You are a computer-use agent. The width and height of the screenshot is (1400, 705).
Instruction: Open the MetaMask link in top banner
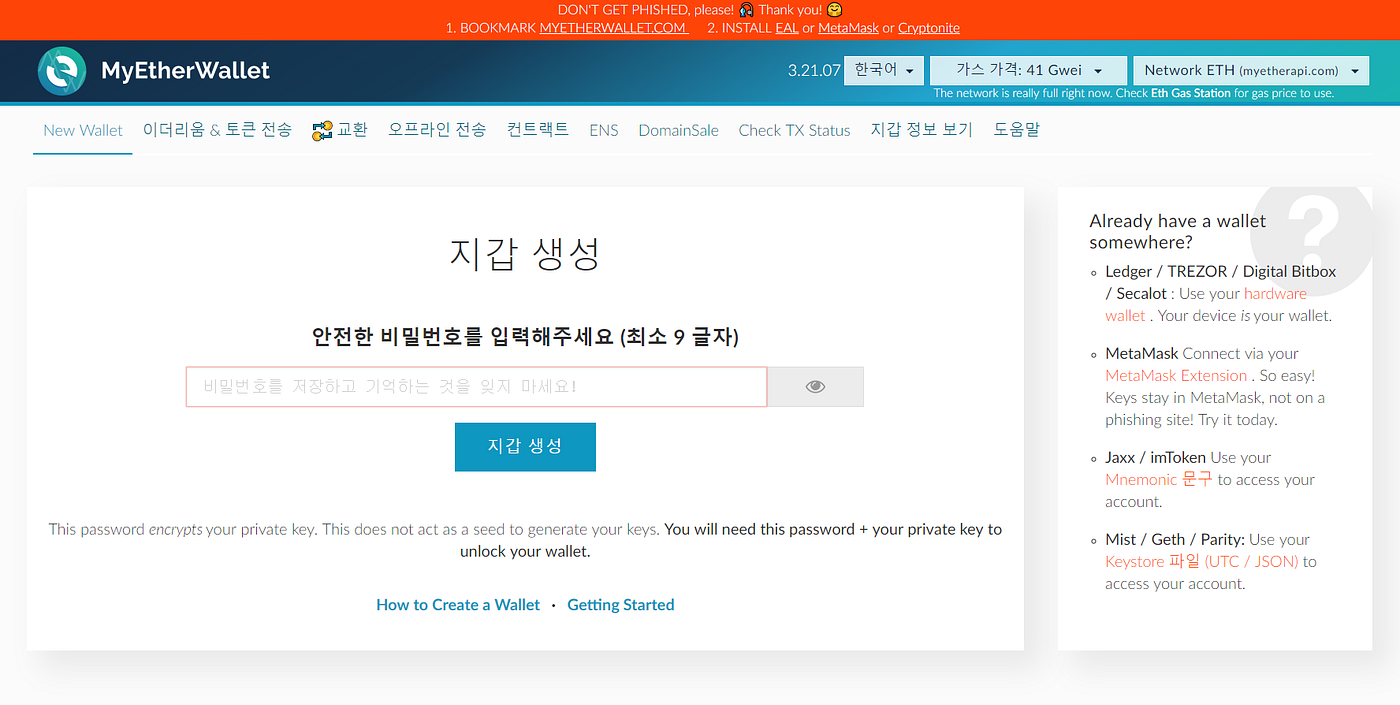848,28
